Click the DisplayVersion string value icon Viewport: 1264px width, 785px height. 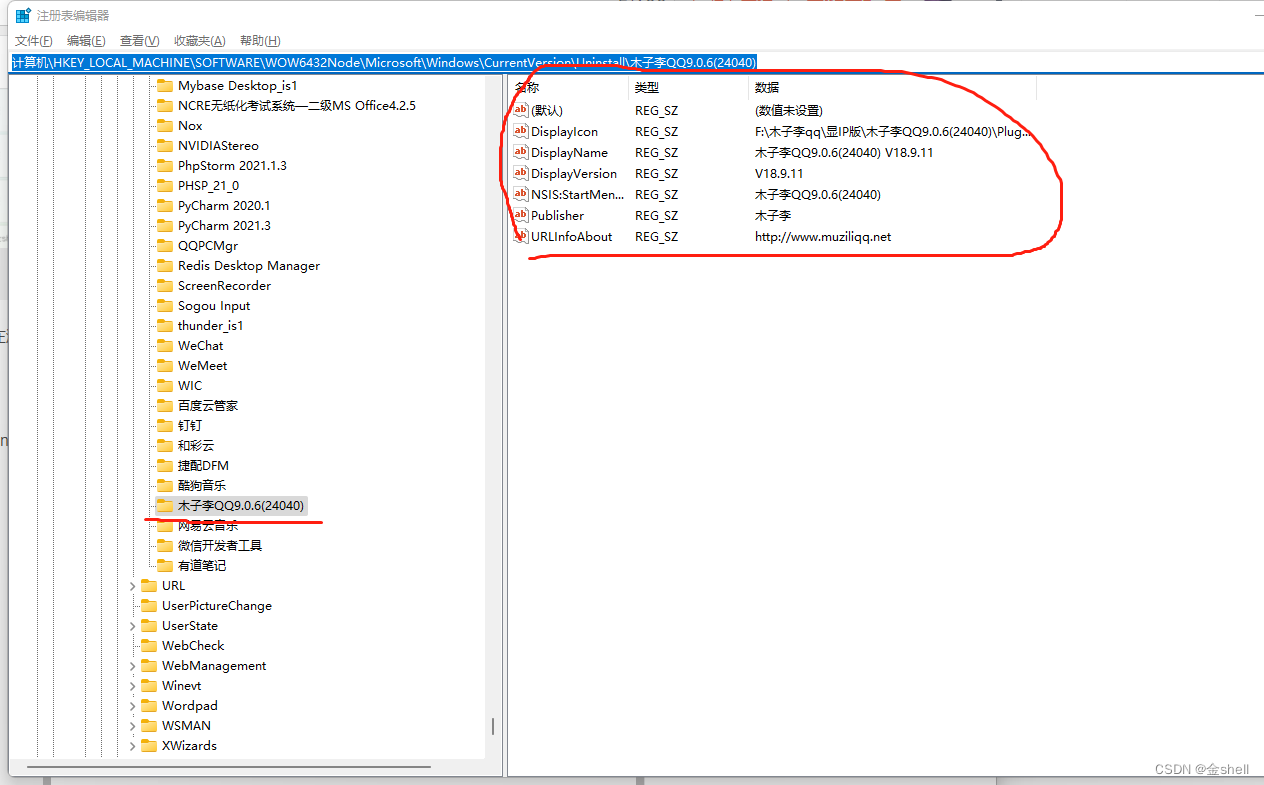(520, 173)
